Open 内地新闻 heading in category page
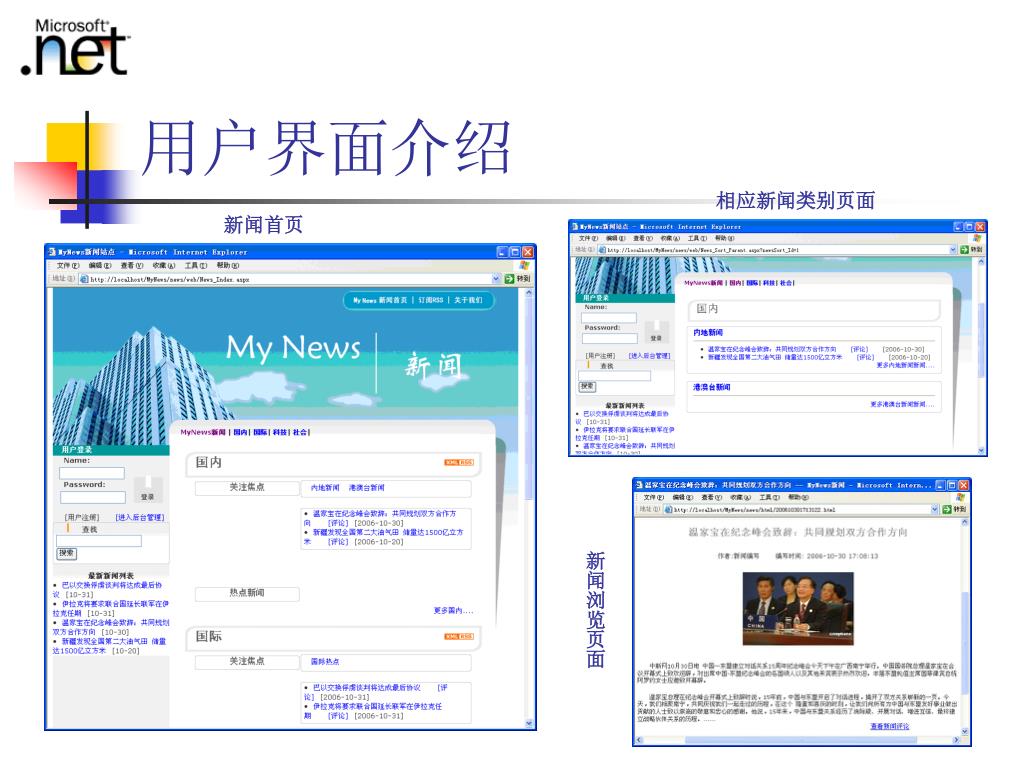This screenshot has width=1024, height=768. pyautogui.click(x=708, y=332)
